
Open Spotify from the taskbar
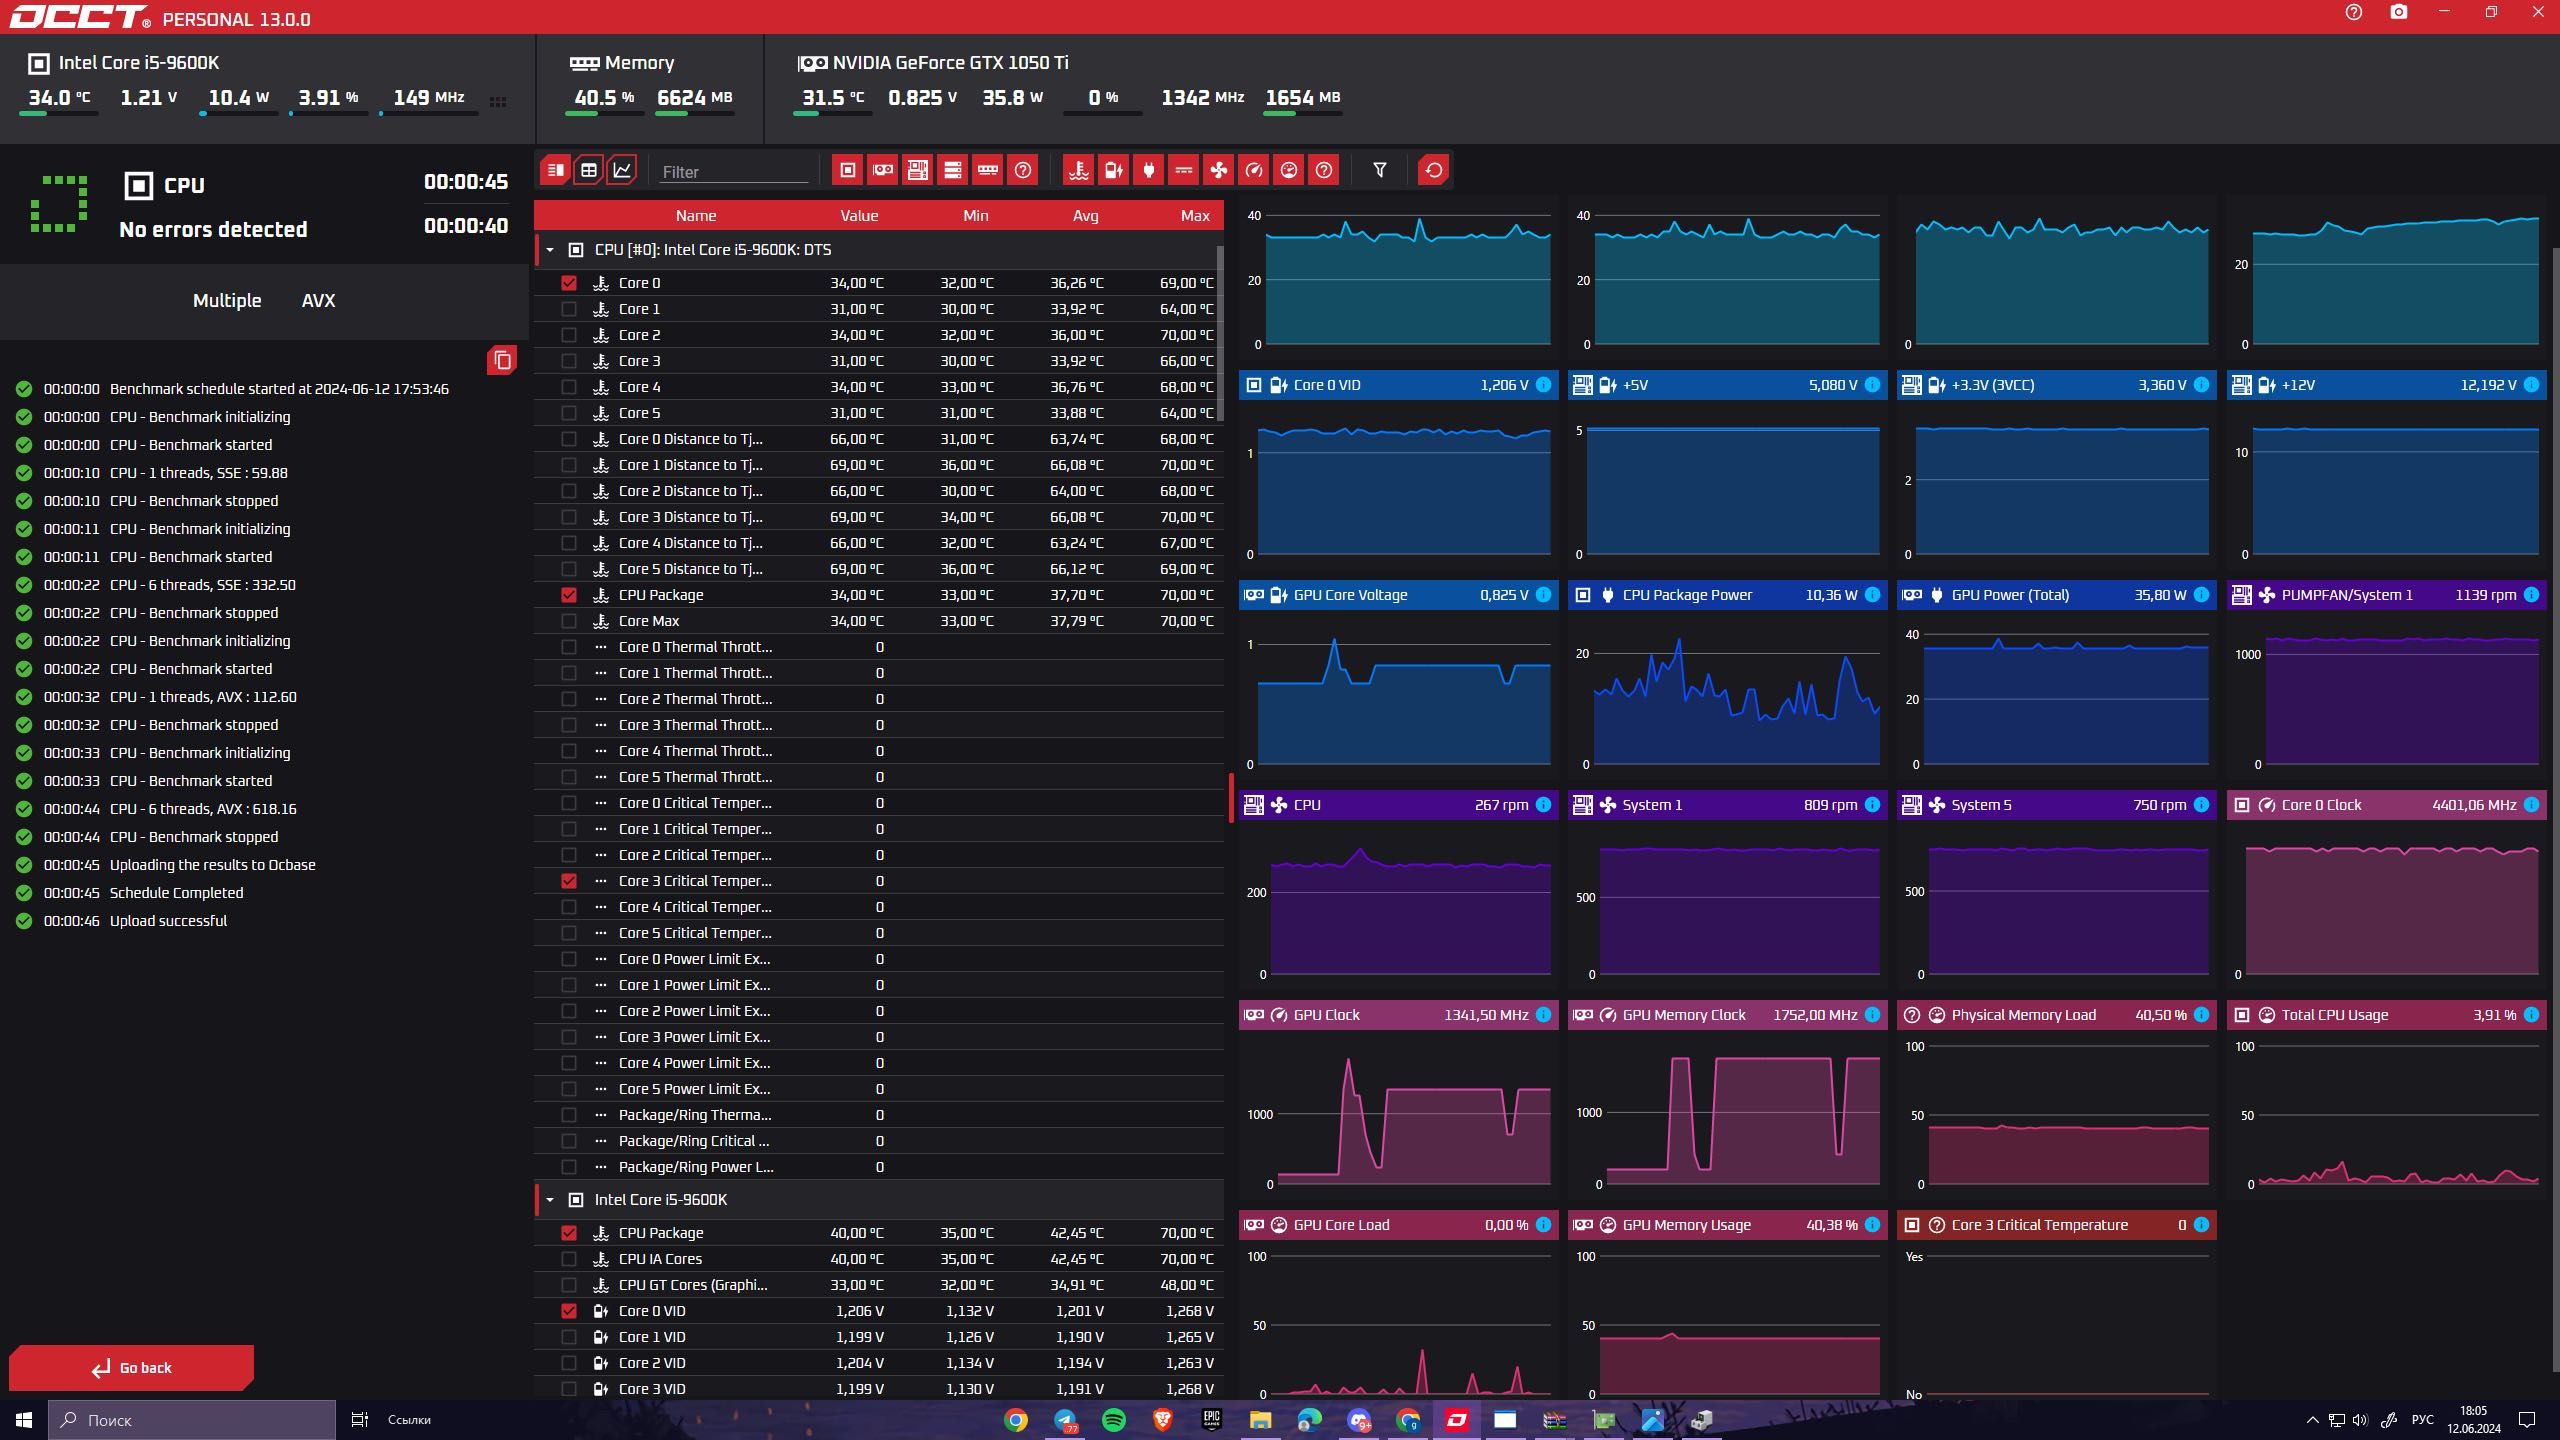point(1113,1420)
